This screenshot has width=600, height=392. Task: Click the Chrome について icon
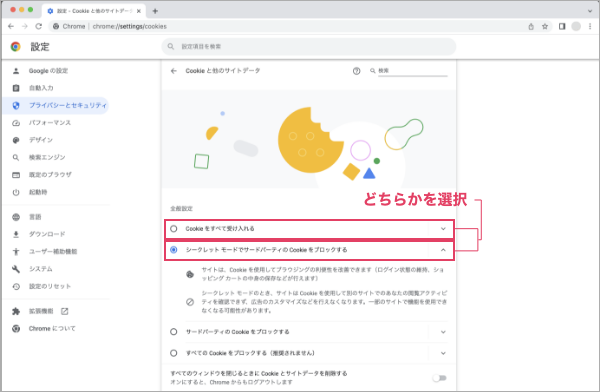[16, 328]
